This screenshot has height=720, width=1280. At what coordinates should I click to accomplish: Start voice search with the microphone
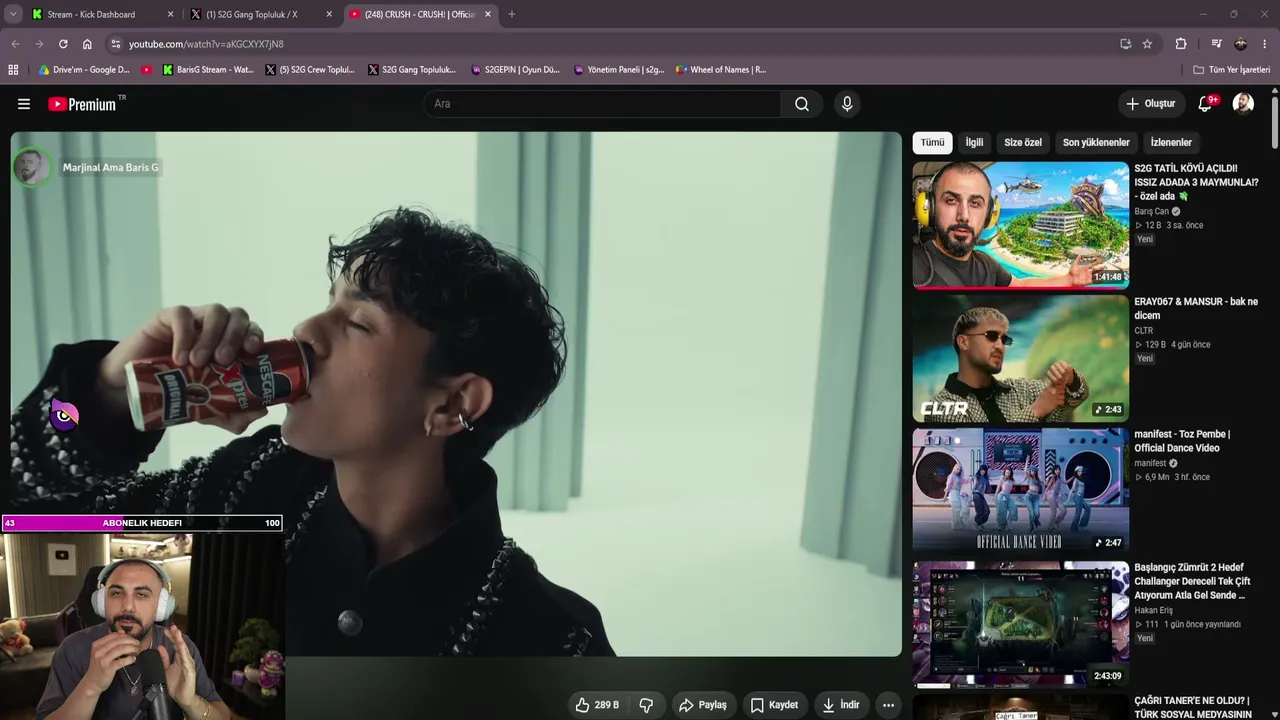coord(847,104)
